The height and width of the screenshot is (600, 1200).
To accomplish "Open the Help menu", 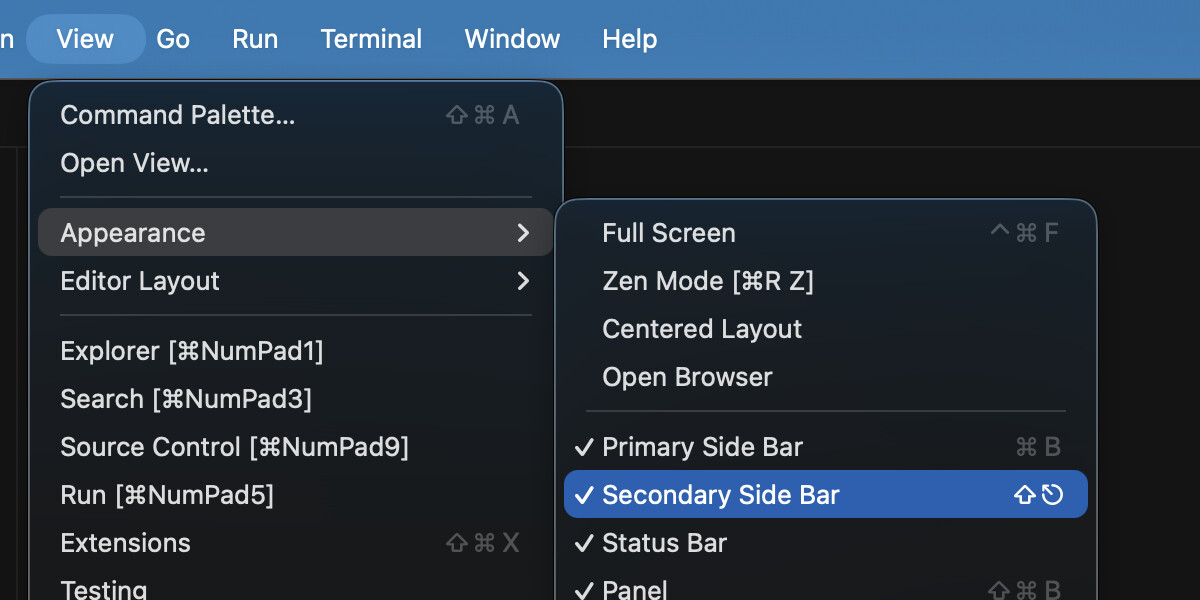I will [629, 39].
